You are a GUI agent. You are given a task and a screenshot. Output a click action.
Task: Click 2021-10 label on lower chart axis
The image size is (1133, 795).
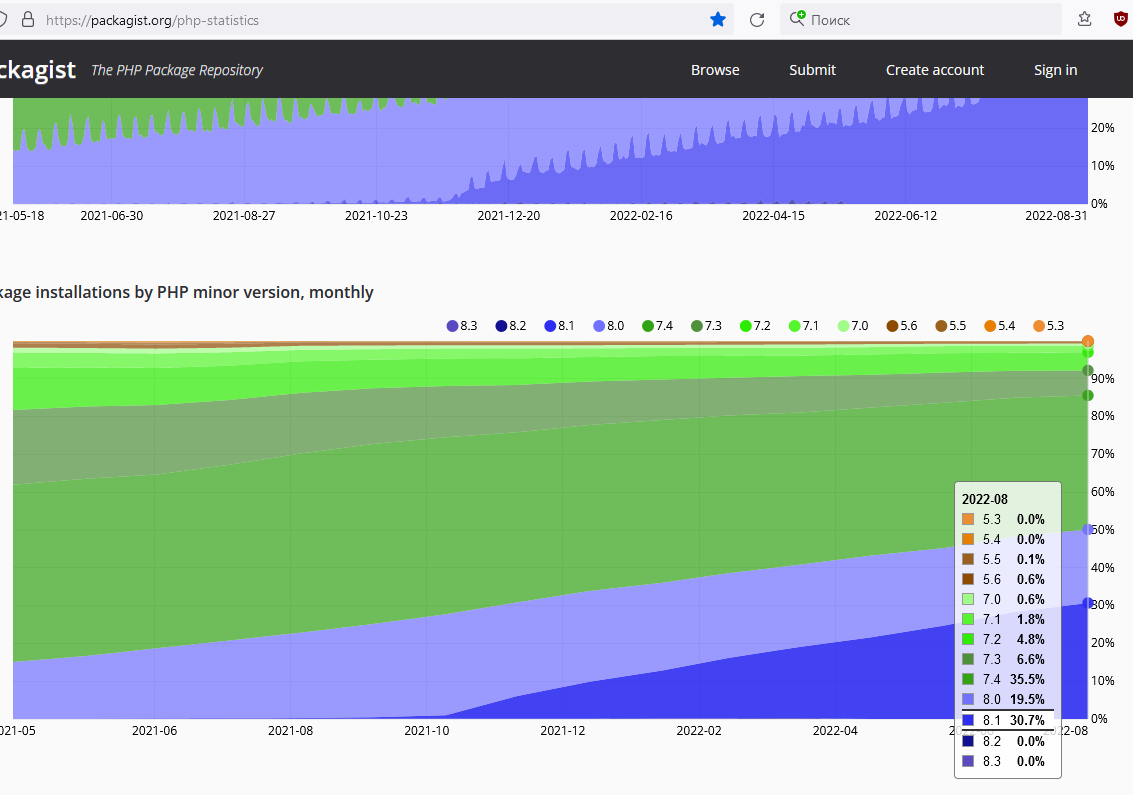[426, 731]
